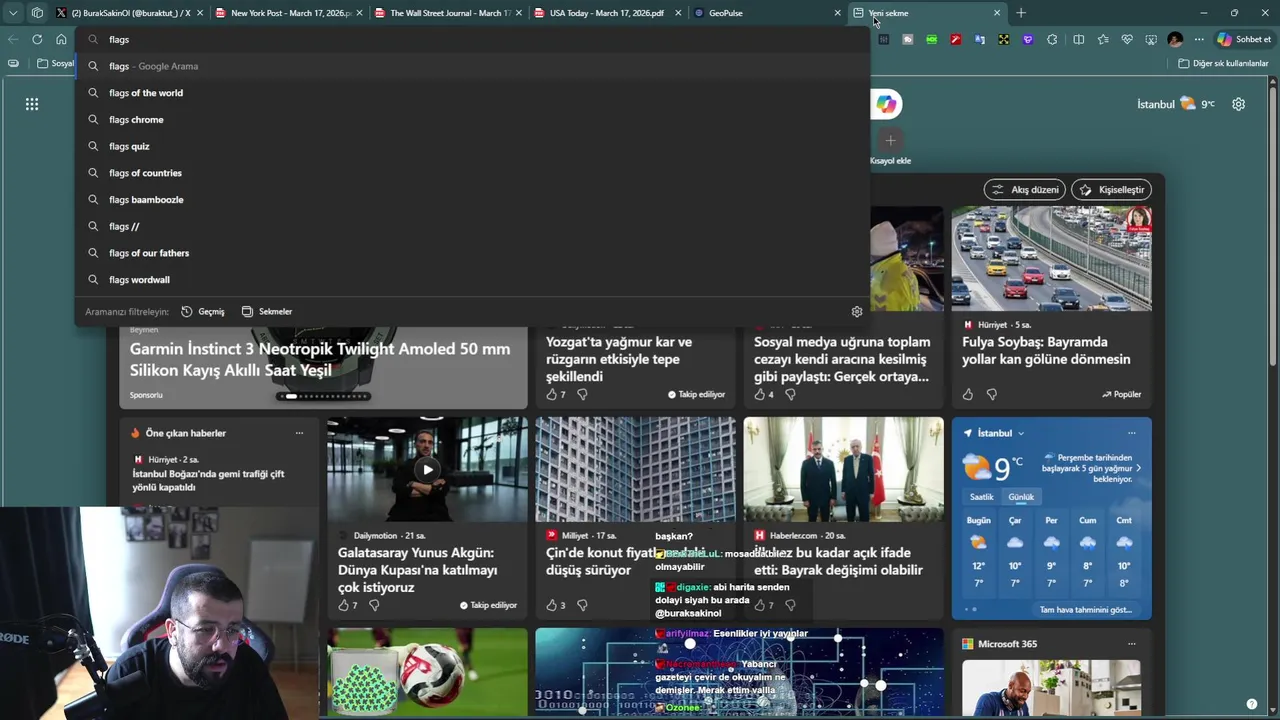
Task: Select the 'flags baamboozle' suggestion
Action: point(472,199)
